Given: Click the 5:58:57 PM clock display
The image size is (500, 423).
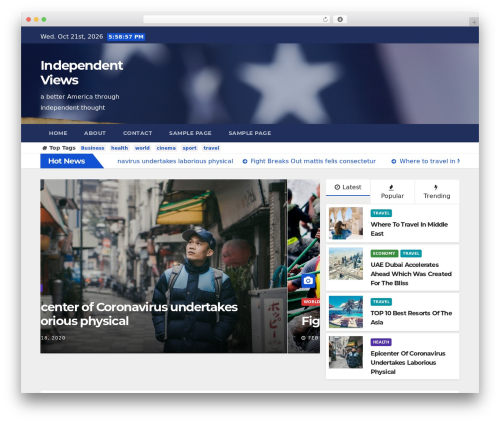Looking at the screenshot, I should tap(126, 37).
